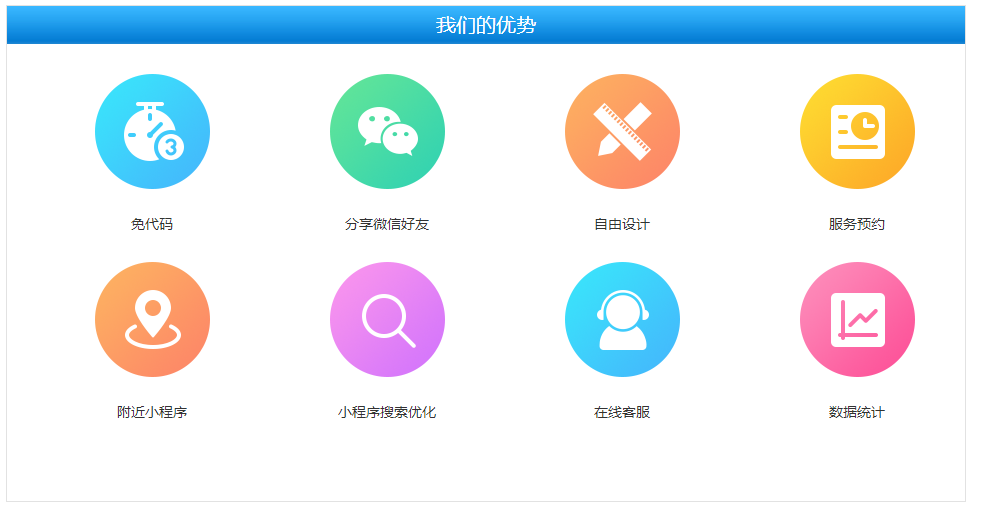Click the 在线客服 text
The image size is (982, 516).
tap(622, 412)
